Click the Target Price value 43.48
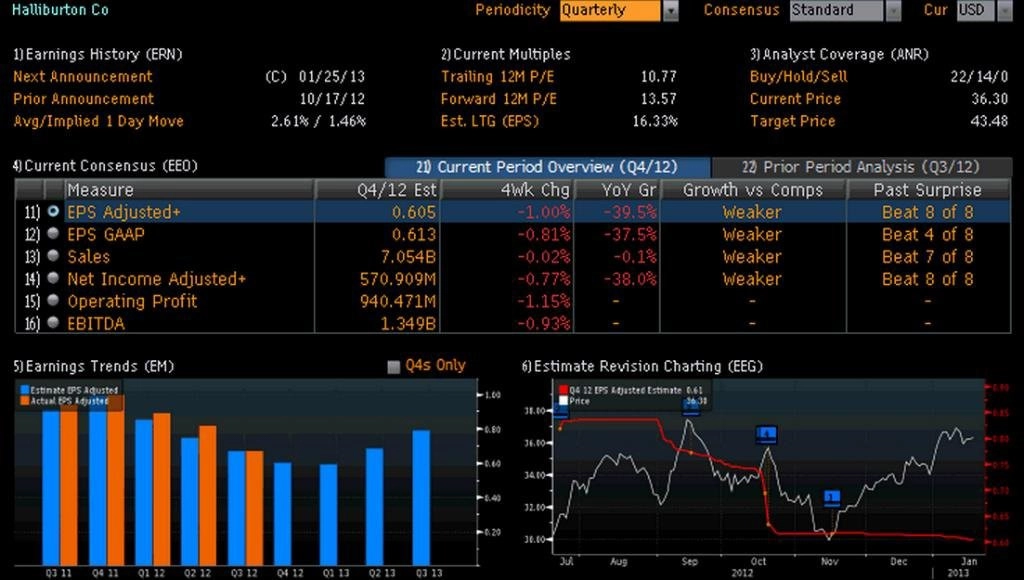The height and width of the screenshot is (580, 1024). coord(989,121)
